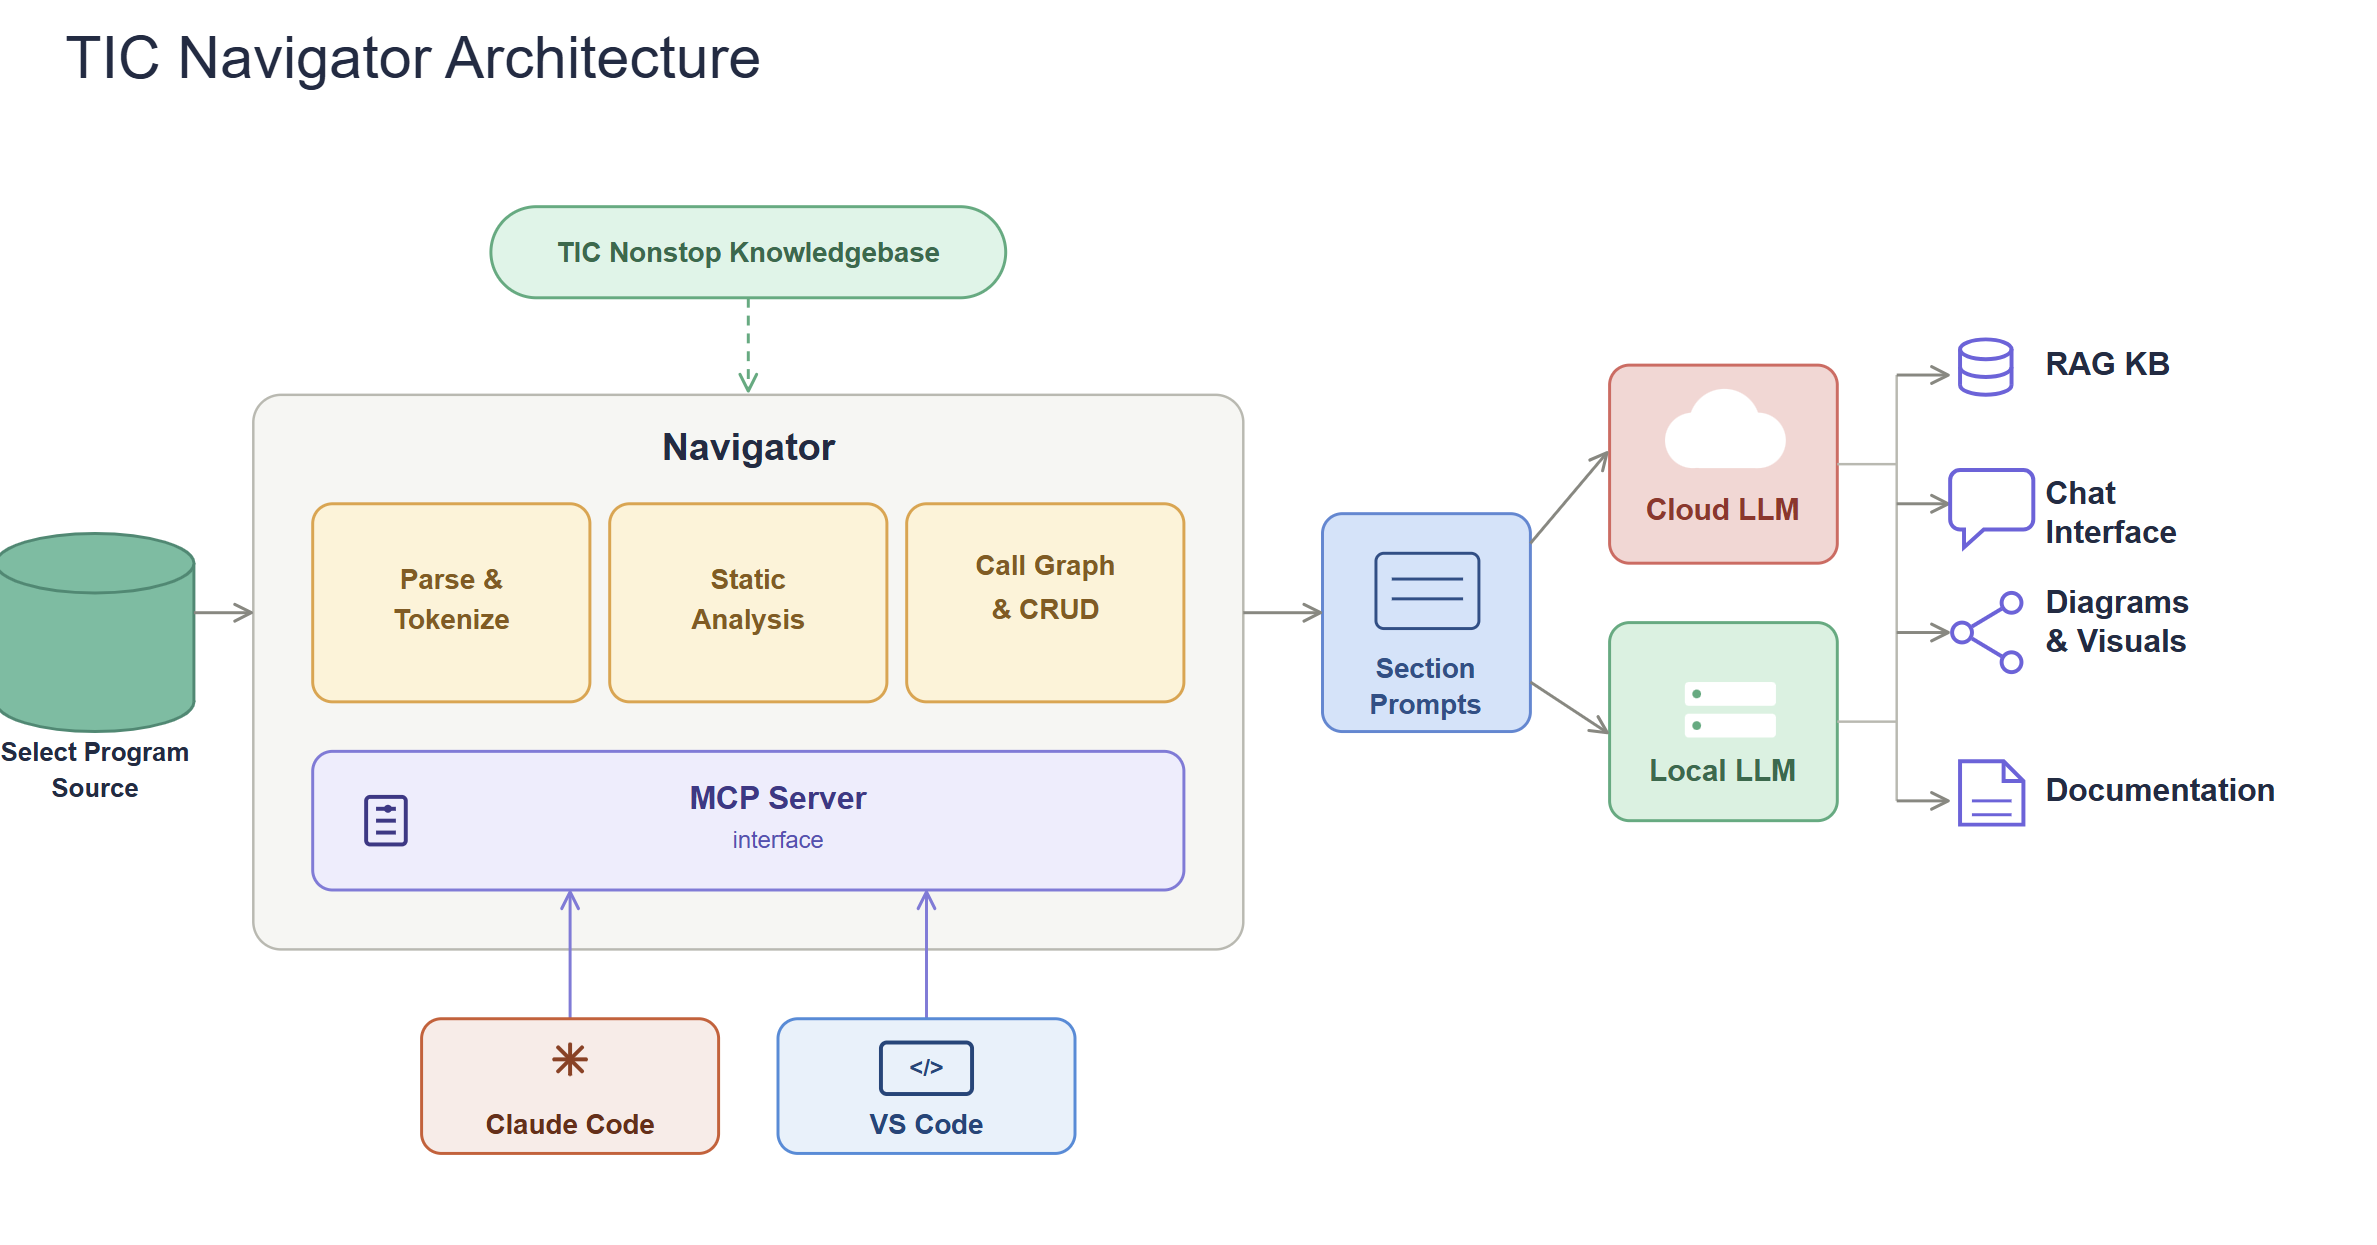Click the VS Code label
2377x1245 pixels.
tap(926, 1124)
